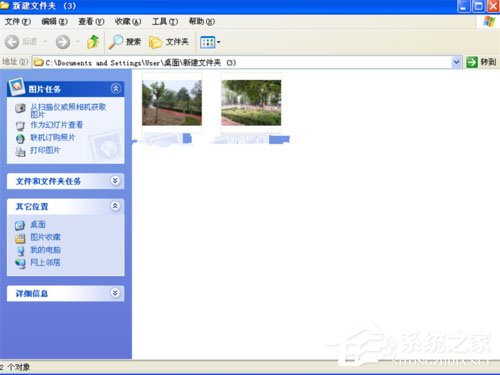Select the second garden hedge photo thumbnail
Image resolution: width=500 pixels, height=375 pixels.
coord(251,103)
